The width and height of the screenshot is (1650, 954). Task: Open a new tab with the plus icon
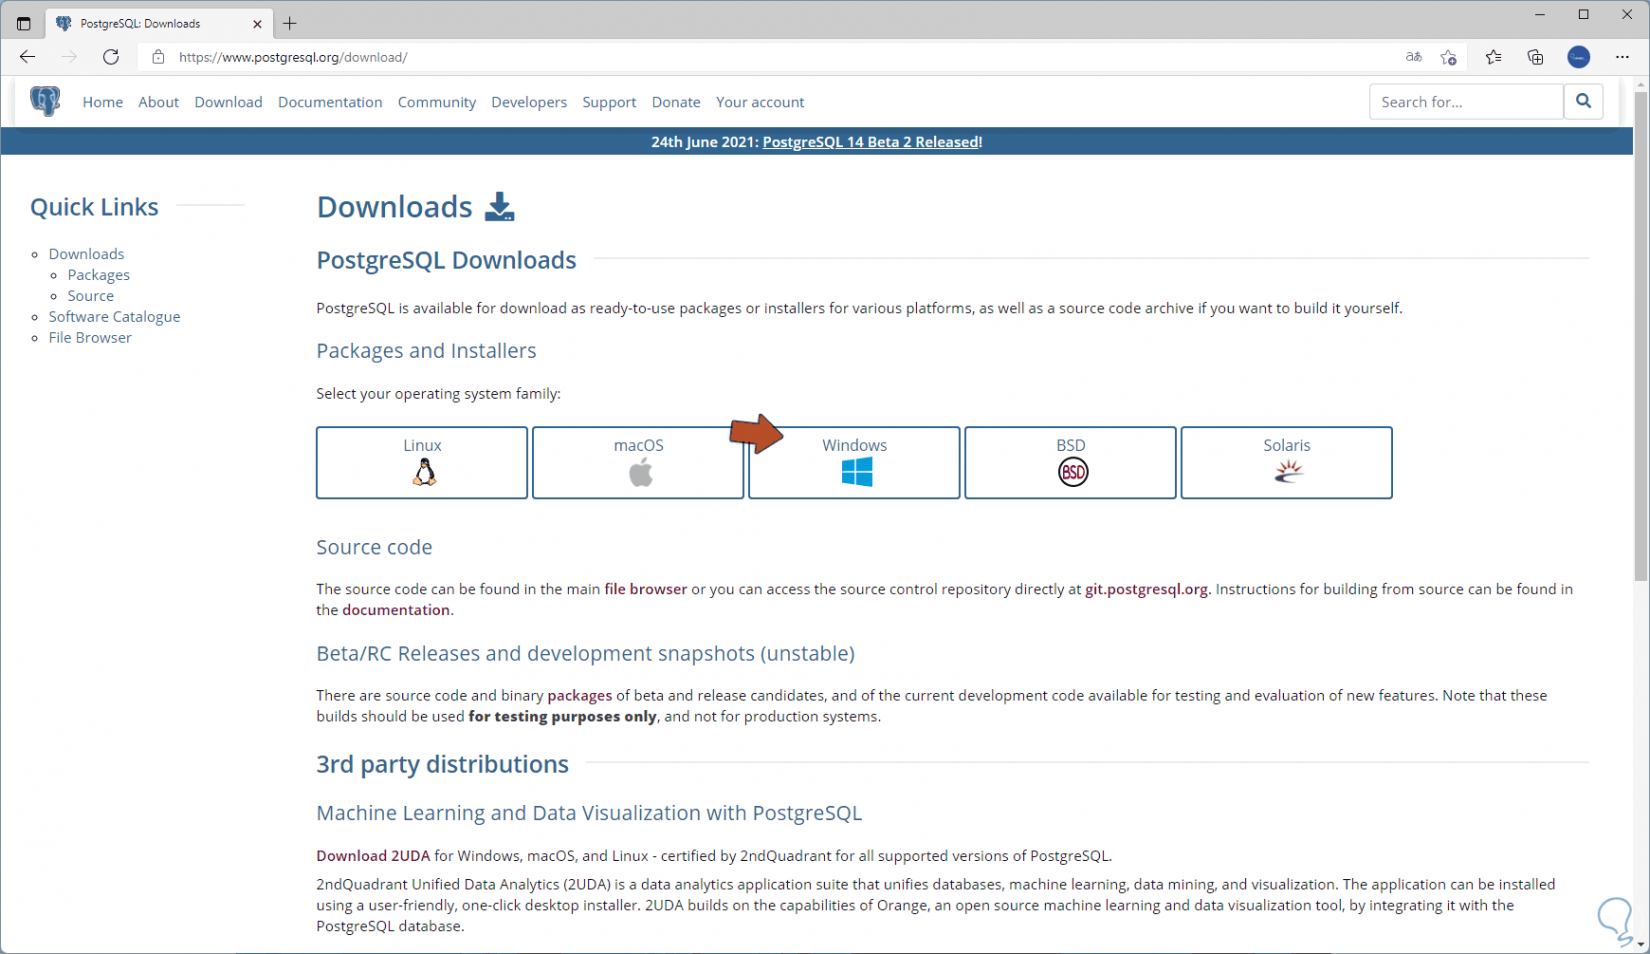click(290, 23)
